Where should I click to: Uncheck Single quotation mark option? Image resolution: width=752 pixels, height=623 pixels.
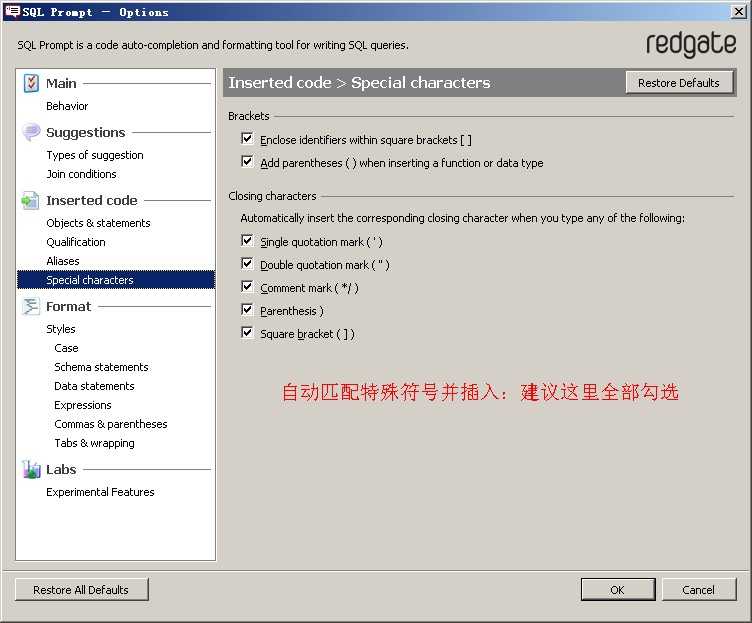click(x=247, y=241)
